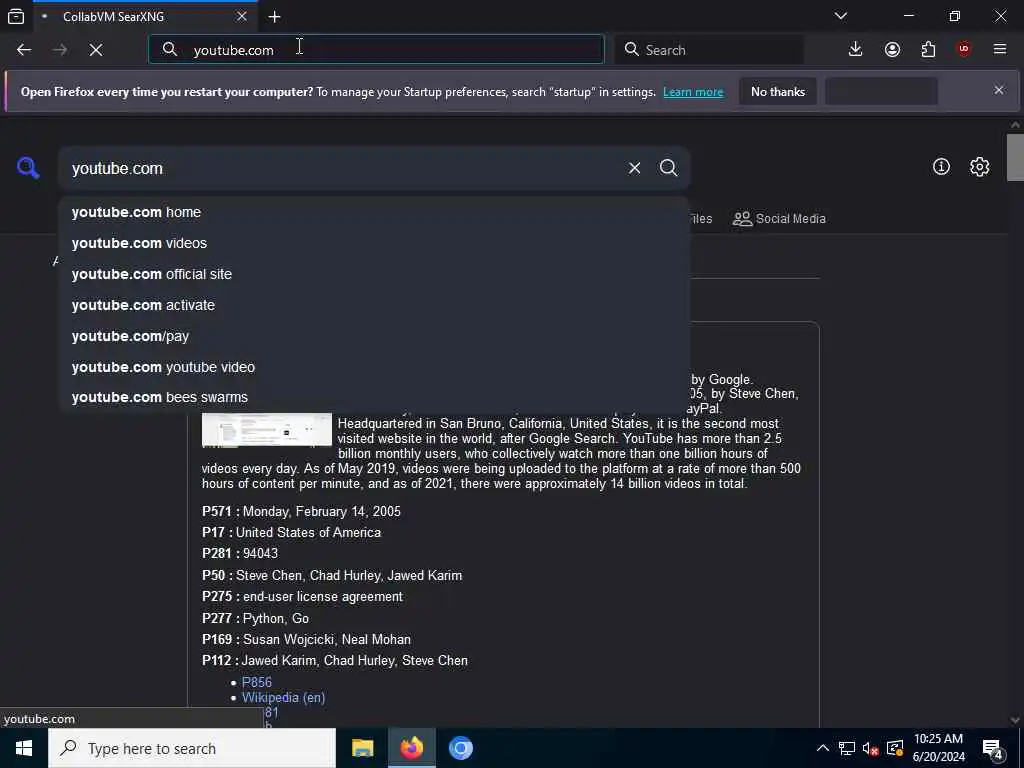Dismiss the startup notification bar

999,90
